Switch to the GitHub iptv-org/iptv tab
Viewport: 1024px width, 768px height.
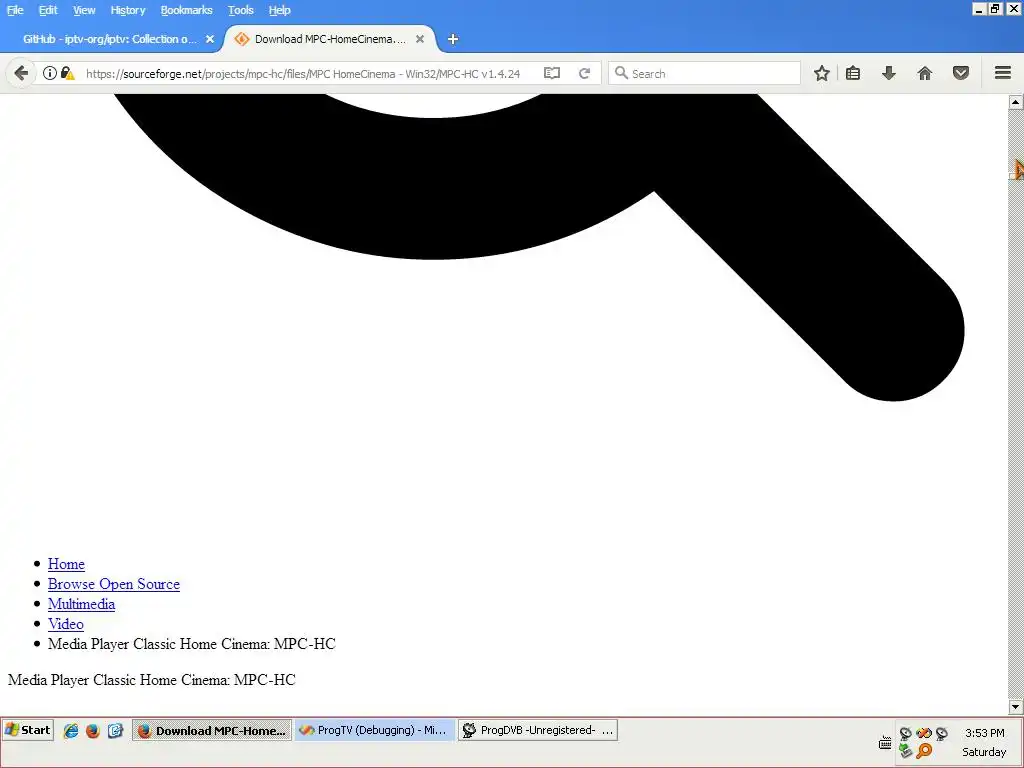[x=110, y=39]
